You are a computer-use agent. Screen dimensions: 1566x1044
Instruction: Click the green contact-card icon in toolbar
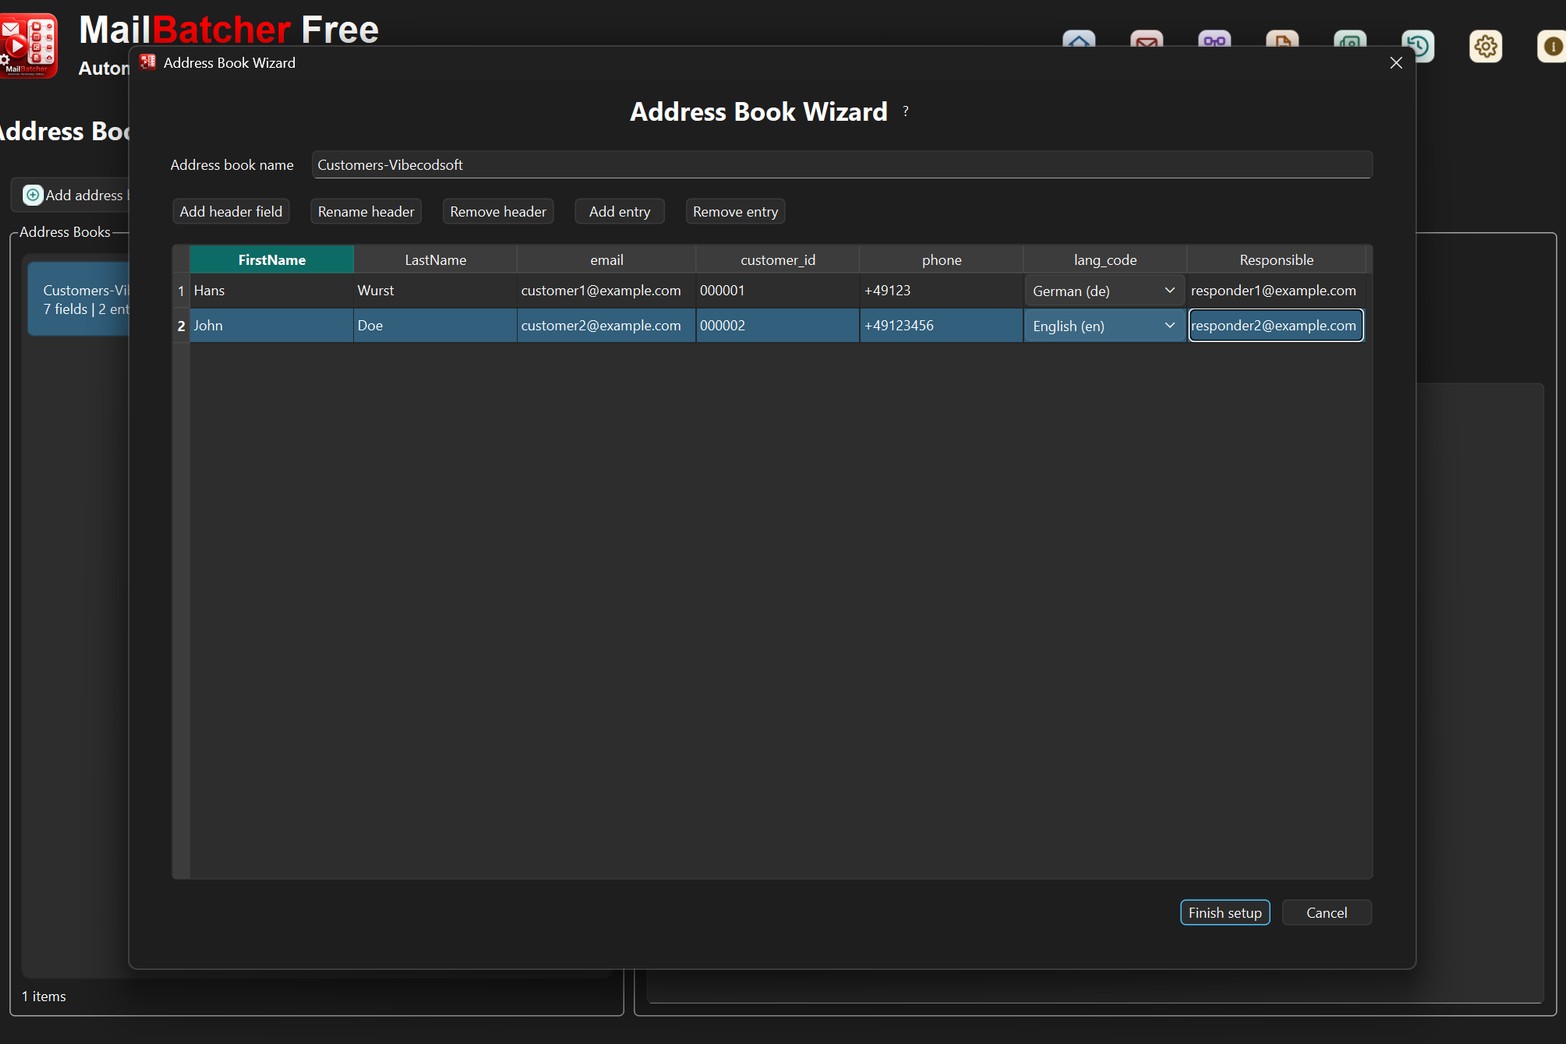1350,40
